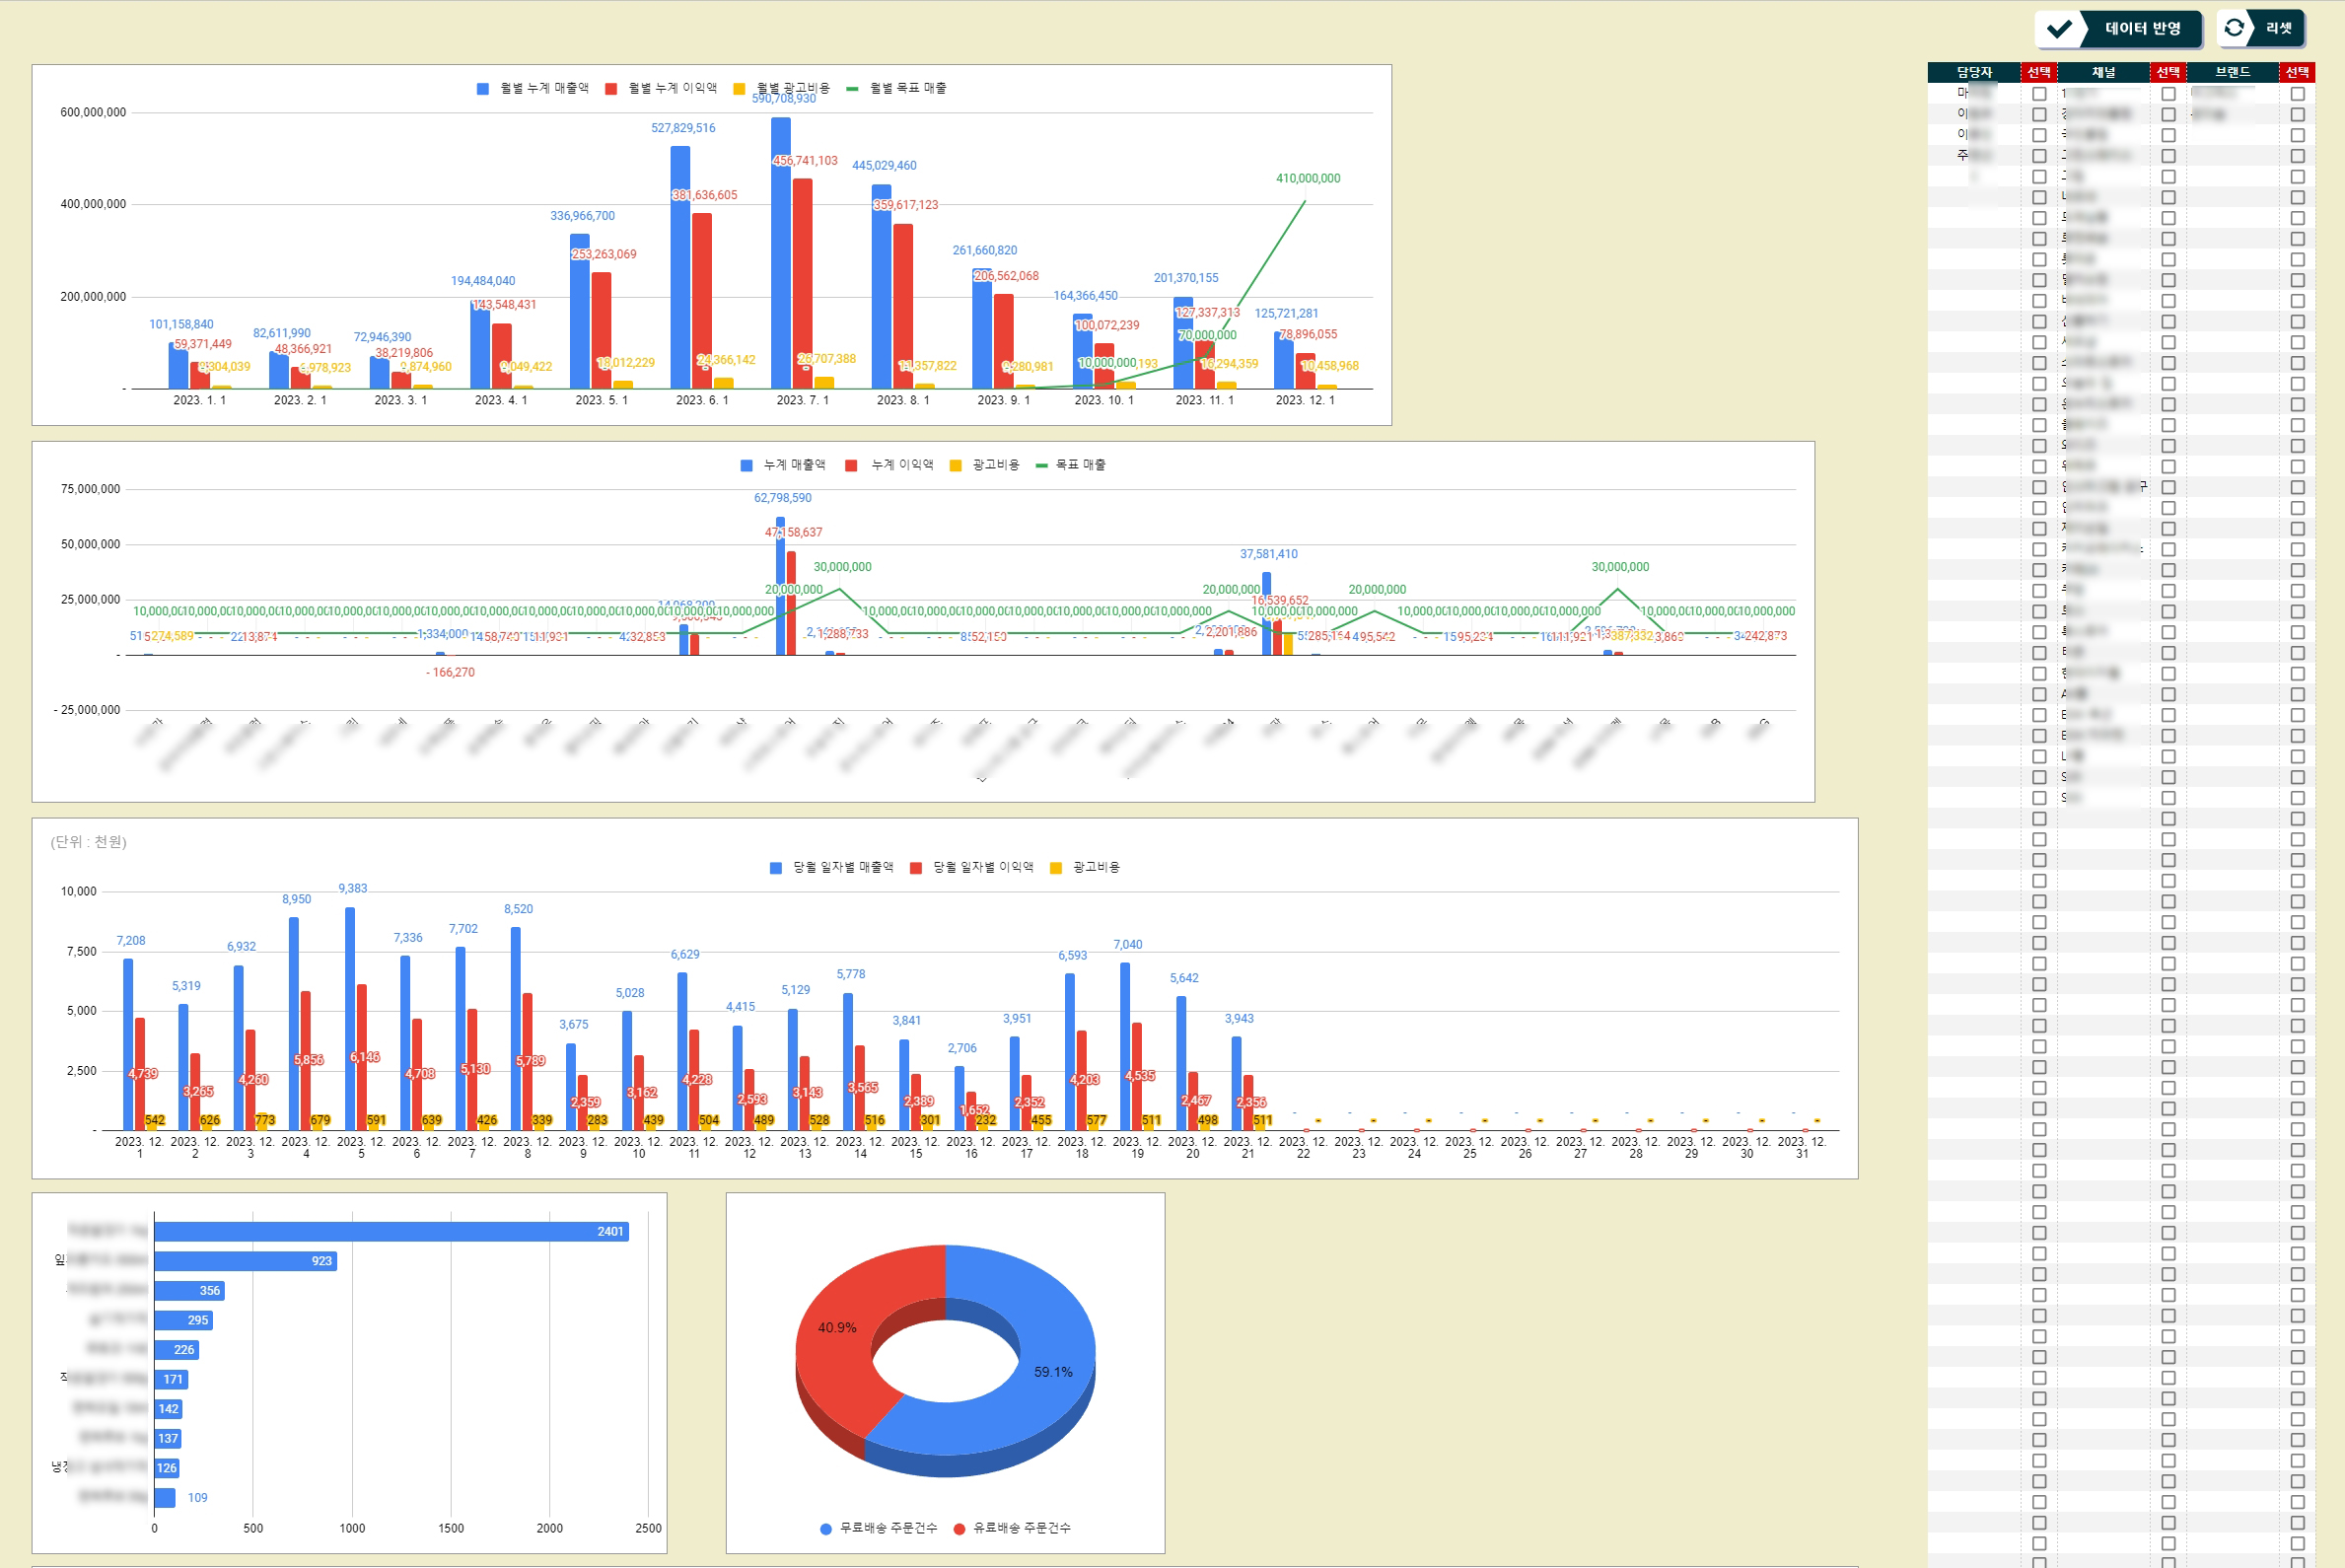
Task: Click the 브랜드 column header
Action: click(2232, 72)
